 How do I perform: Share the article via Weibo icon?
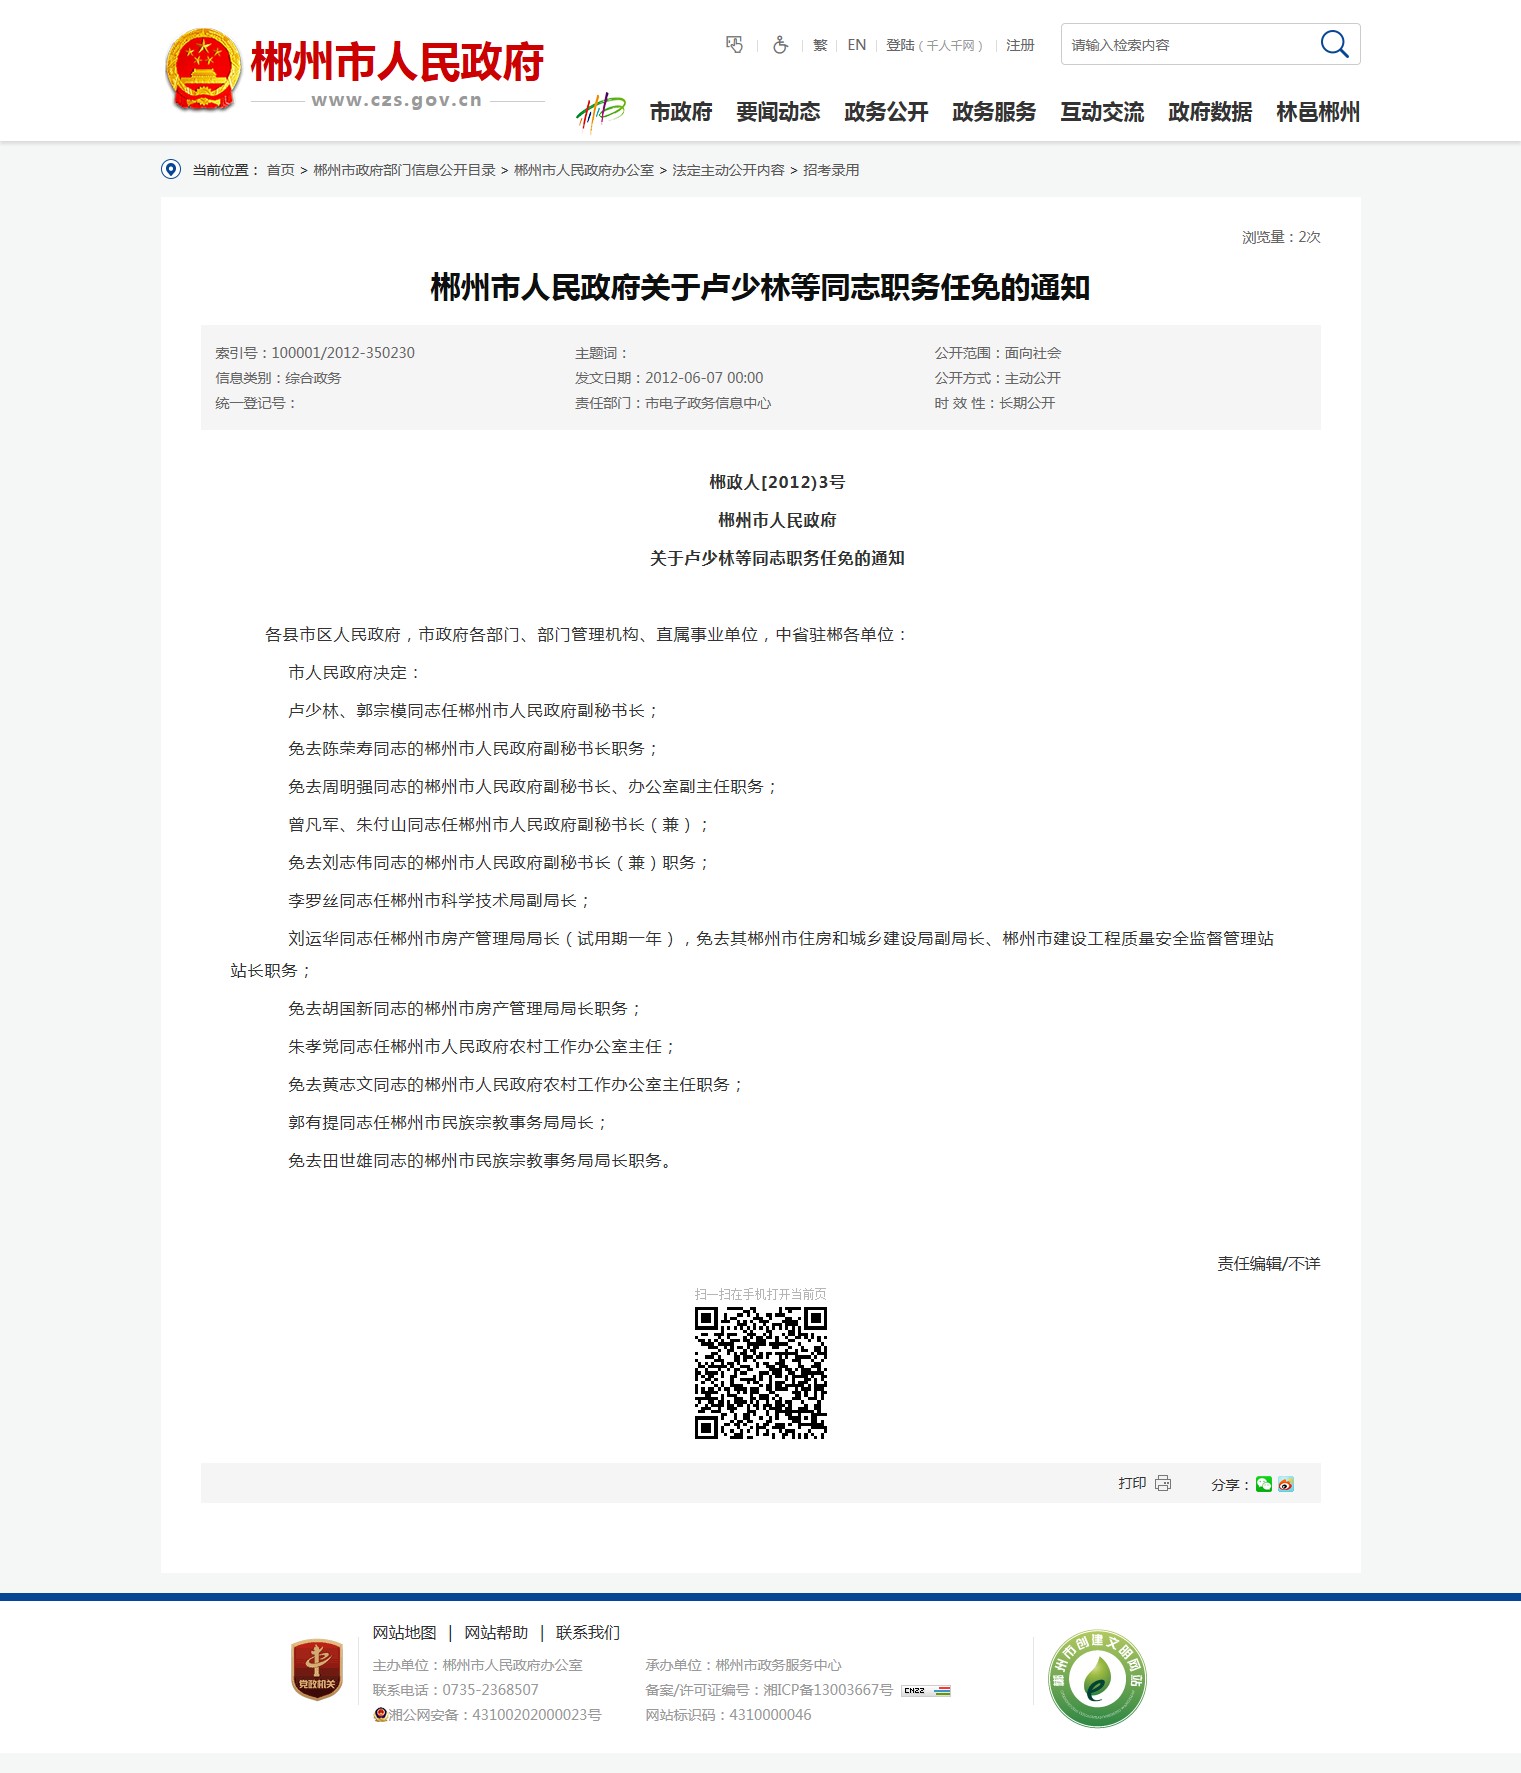pos(1286,1484)
